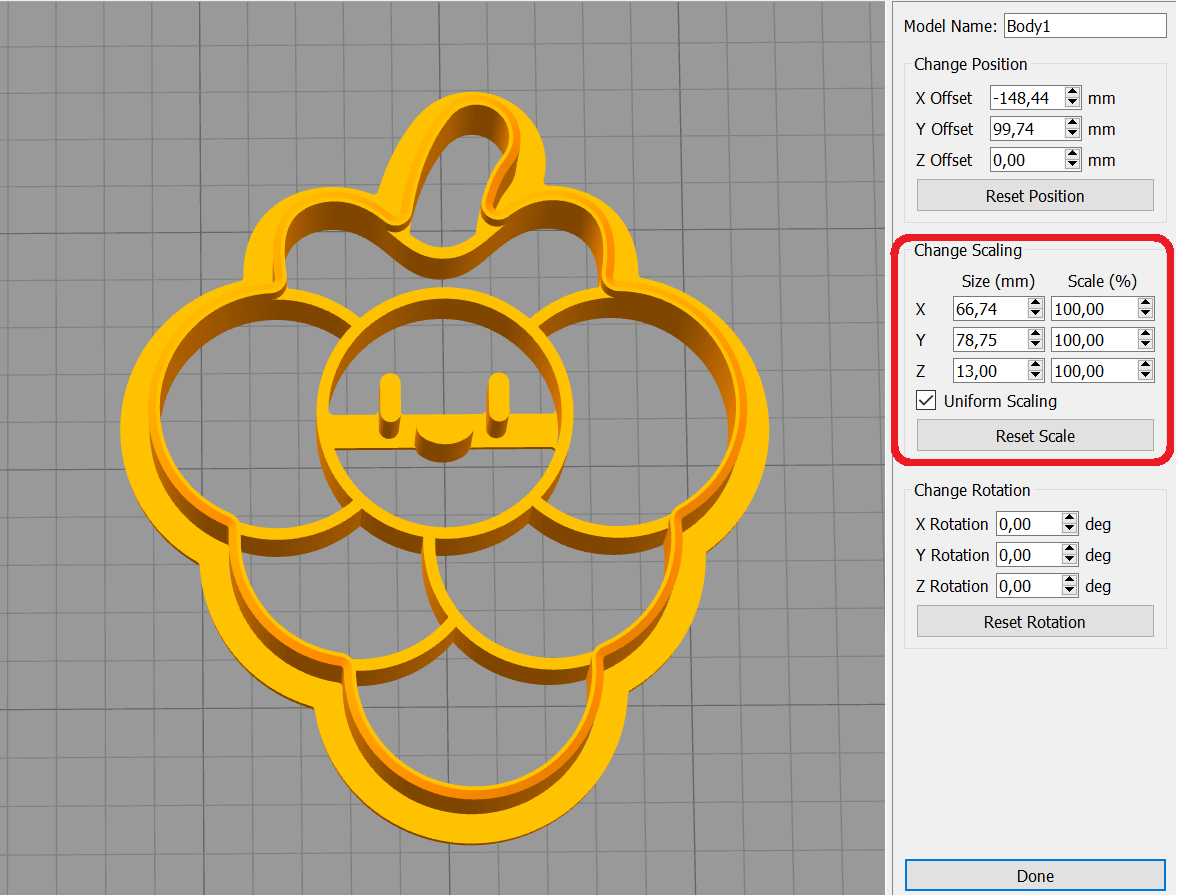Click the Z Rotation value field
1177x895 pixels.
1028,585
